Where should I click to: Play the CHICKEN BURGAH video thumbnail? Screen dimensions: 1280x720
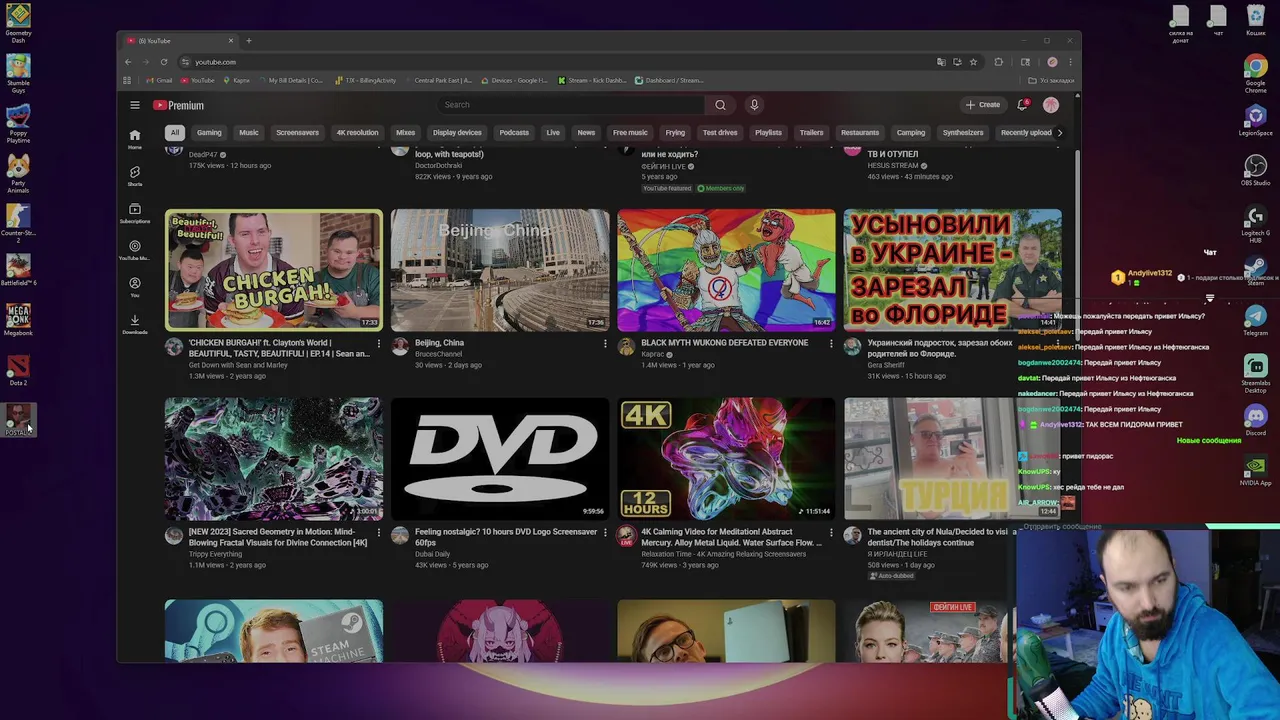click(273, 270)
